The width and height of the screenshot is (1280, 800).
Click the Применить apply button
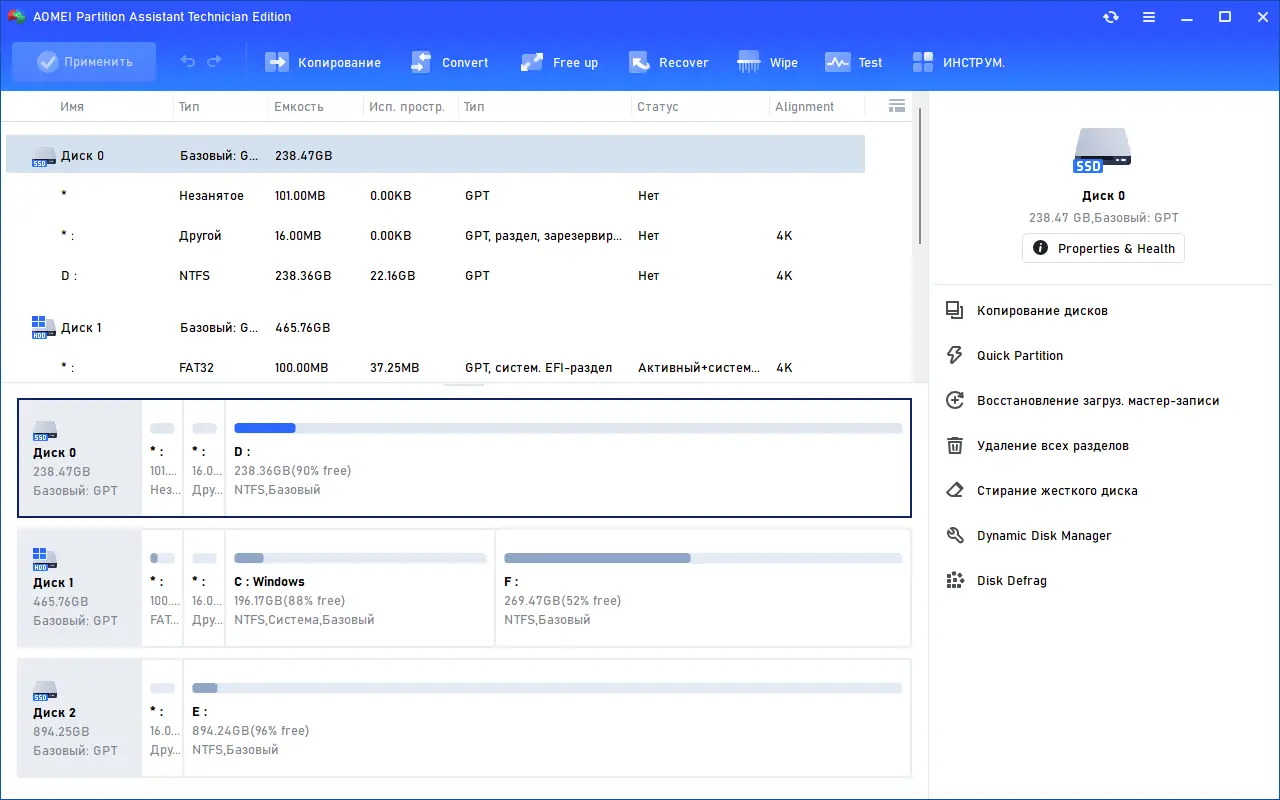(84, 62)
